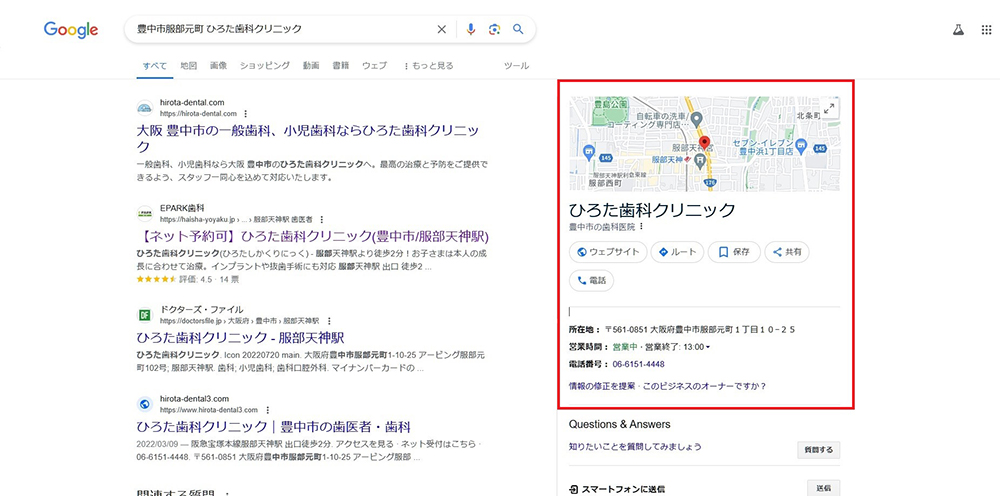Switch to the 画像 tab
This screenshot has height=496, width=1000.
218,66
